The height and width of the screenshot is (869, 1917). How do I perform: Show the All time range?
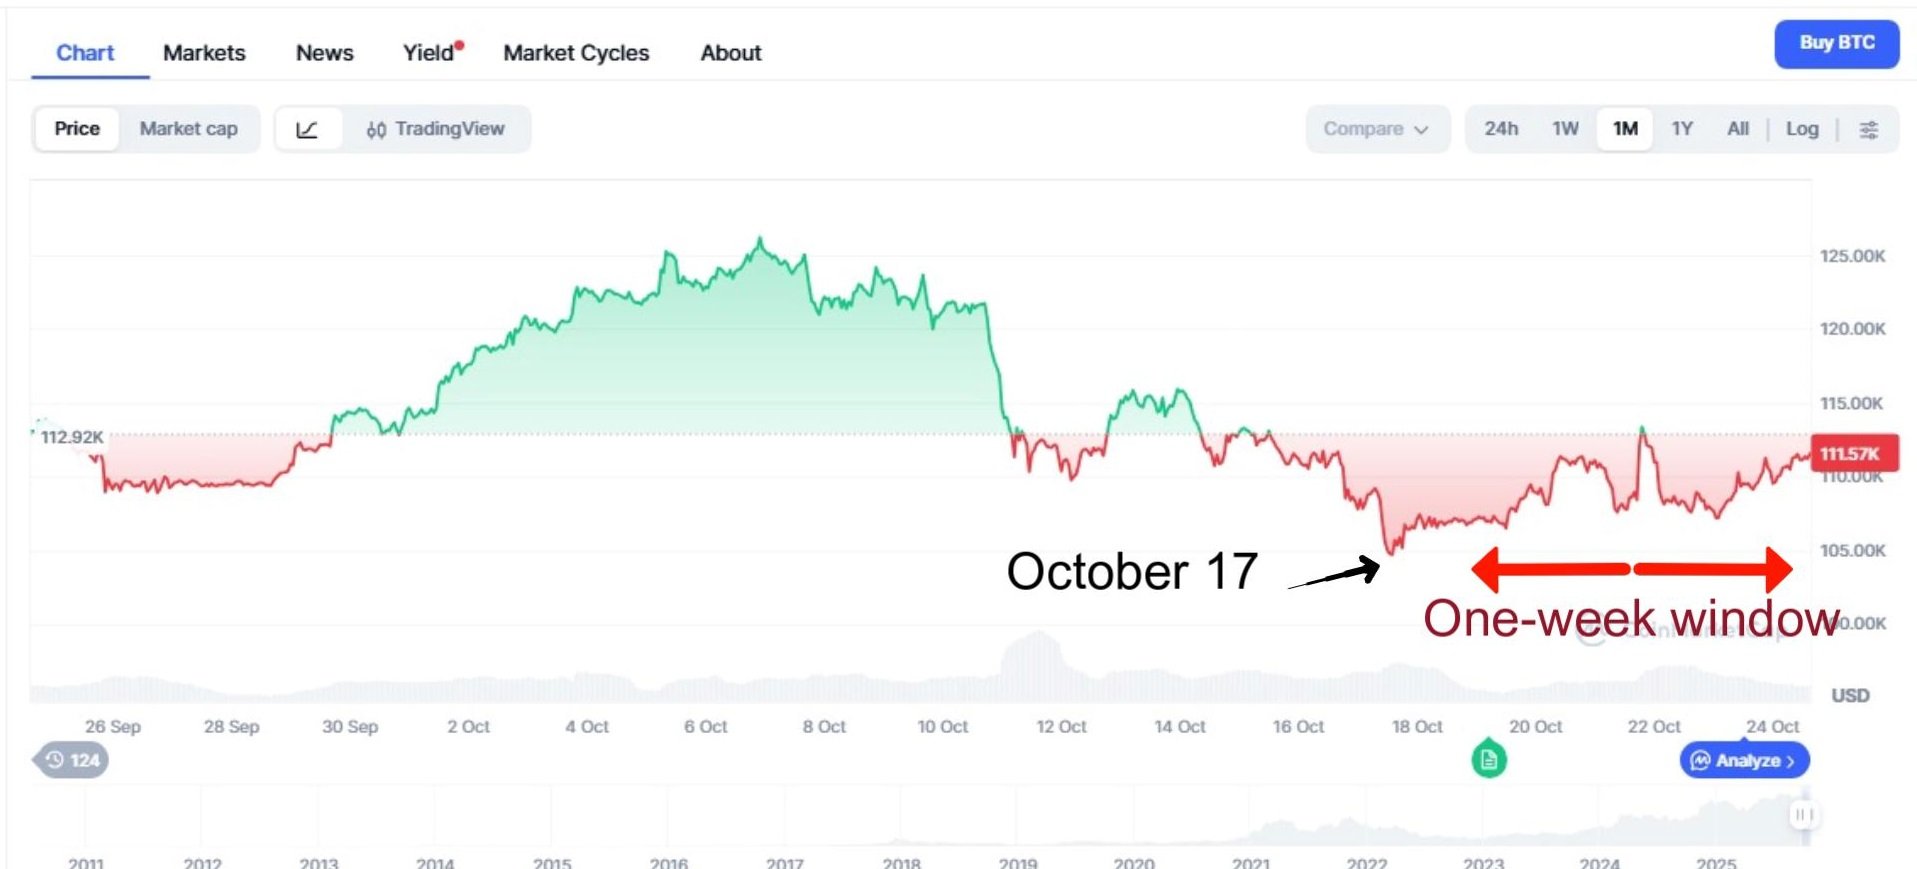(1738, 129)
